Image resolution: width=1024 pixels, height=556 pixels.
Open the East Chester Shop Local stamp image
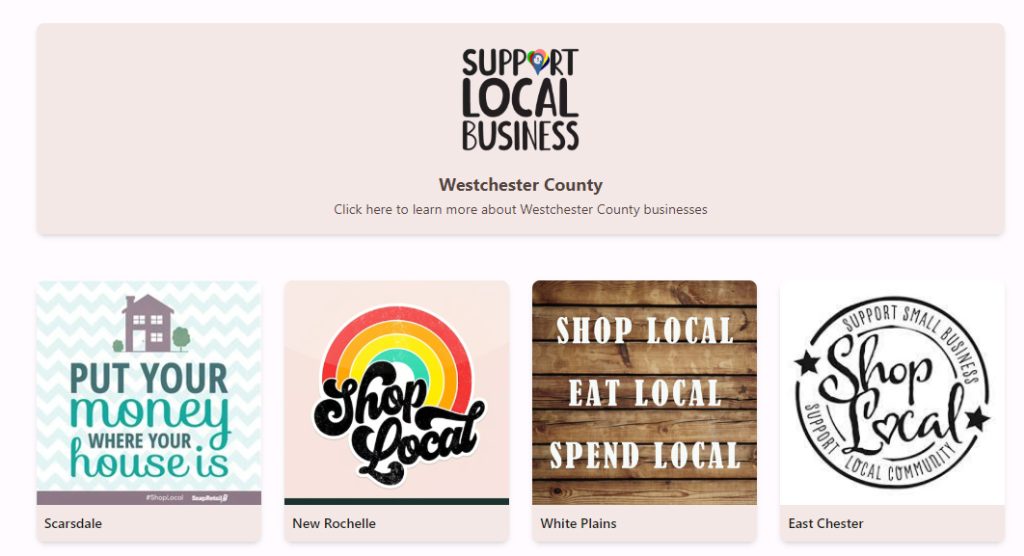892,393
